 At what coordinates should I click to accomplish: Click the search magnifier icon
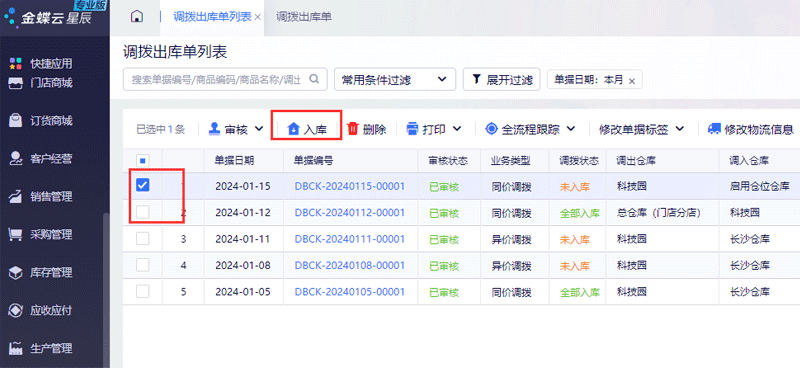pos(314,79)
